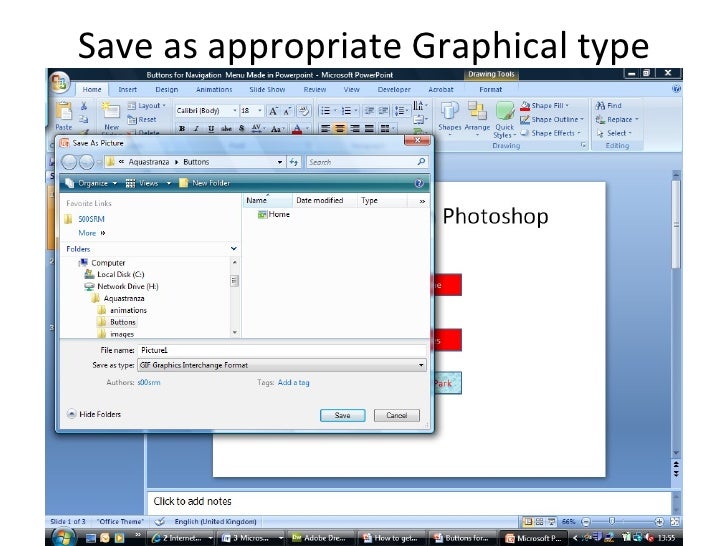Open the Organize menu
This screenshot has width=728, height=546.
[x=91, y=183]
